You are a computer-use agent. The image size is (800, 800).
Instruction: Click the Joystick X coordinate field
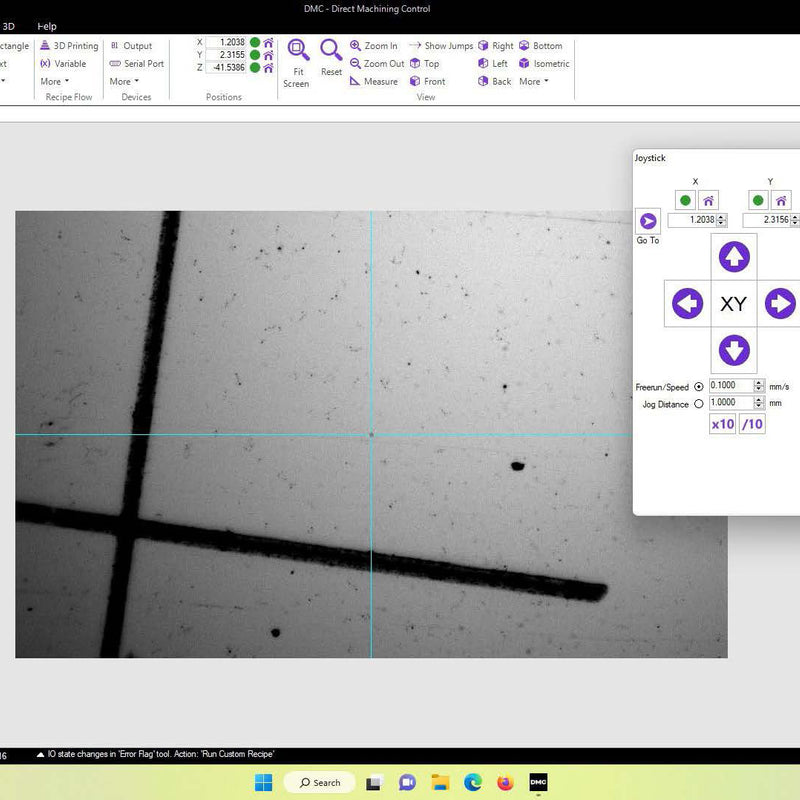[x=693, y=220]
